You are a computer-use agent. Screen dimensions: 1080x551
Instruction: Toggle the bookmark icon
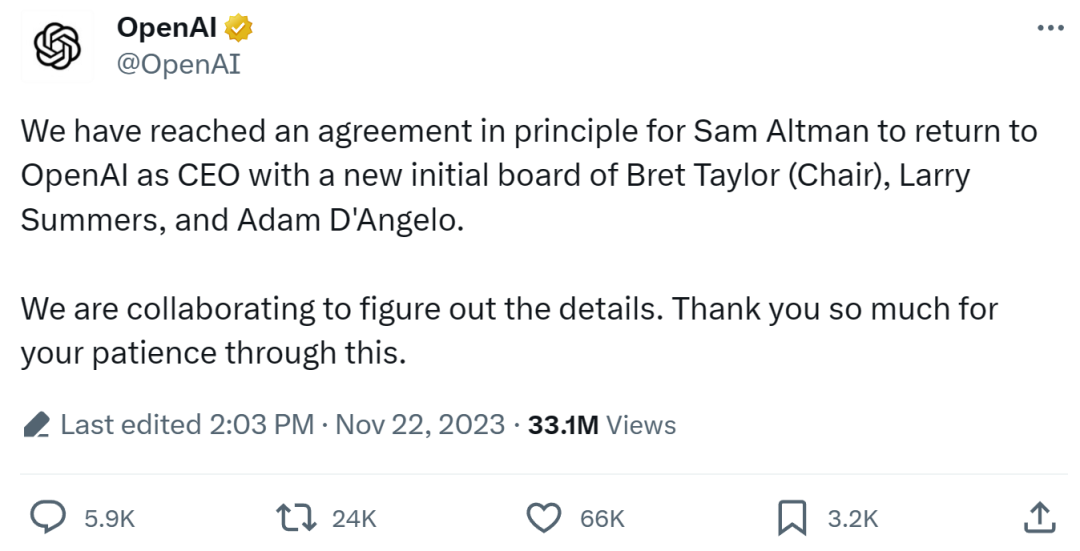(x=792, y=518)
